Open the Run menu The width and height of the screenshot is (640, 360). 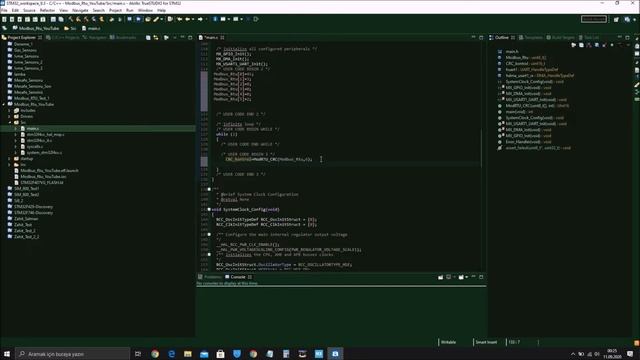pyautogui.click(x=129, y=10)
